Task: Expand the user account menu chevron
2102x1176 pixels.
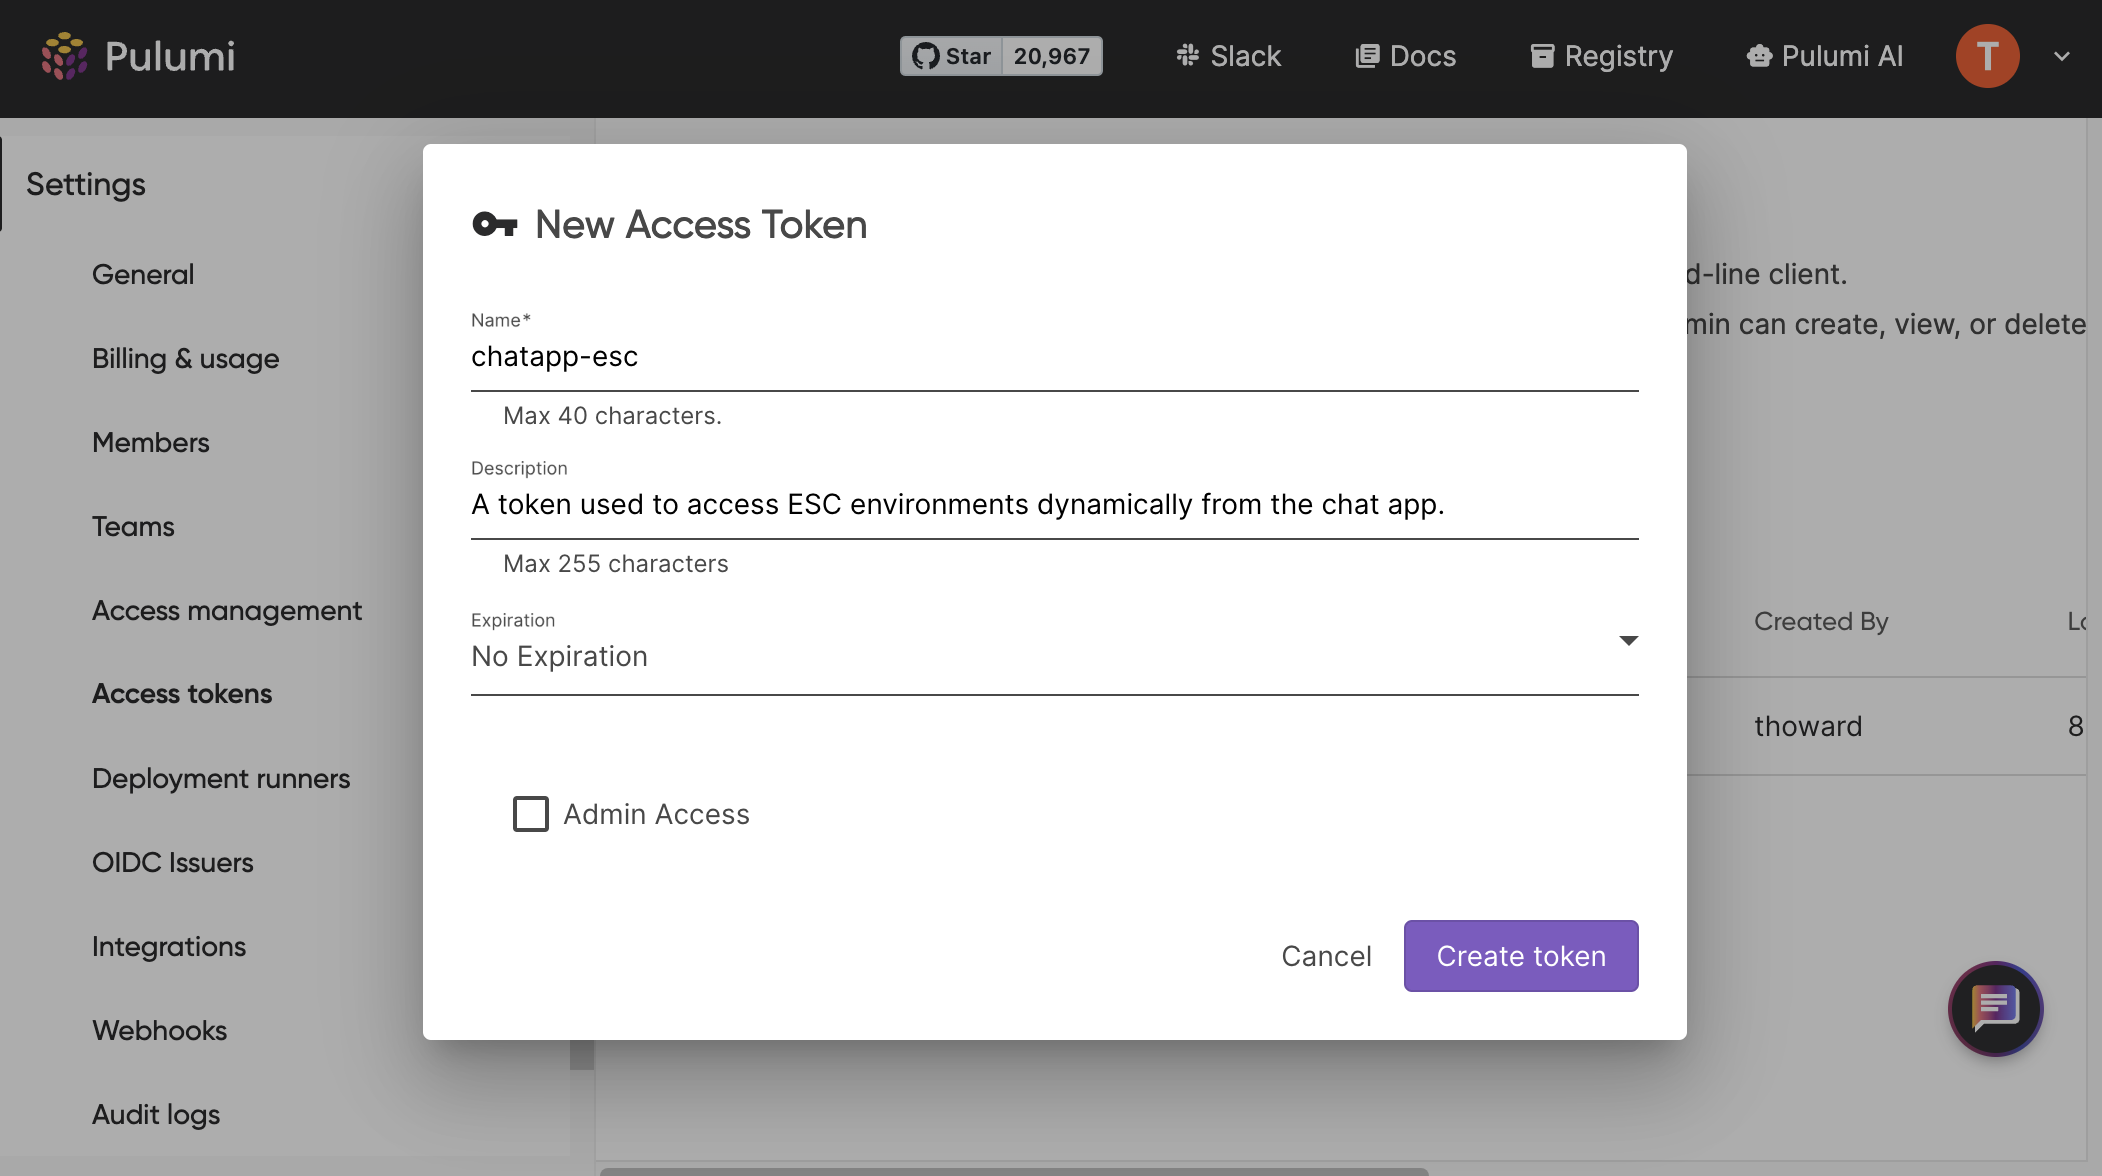Action: [2062, 56]
